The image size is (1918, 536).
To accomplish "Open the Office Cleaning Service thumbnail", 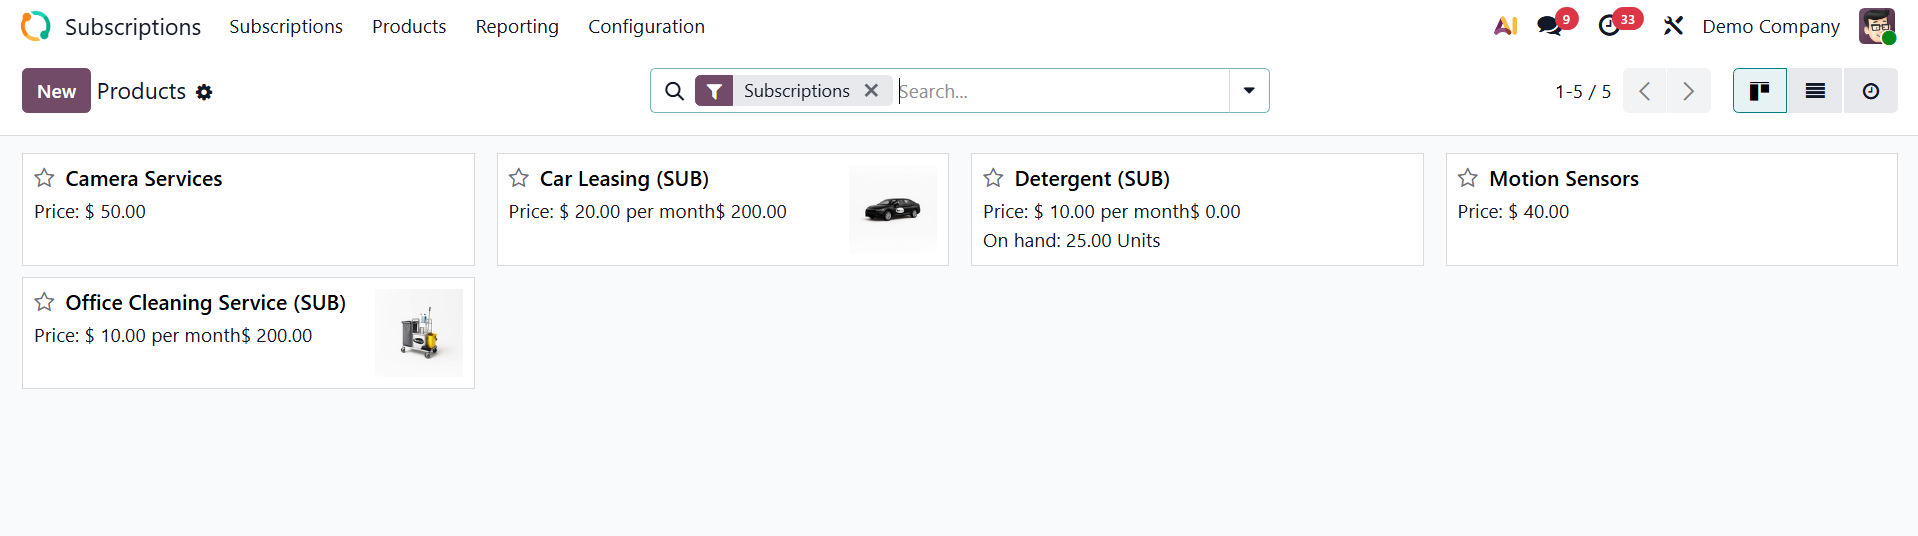I will [x=419, y=333].
